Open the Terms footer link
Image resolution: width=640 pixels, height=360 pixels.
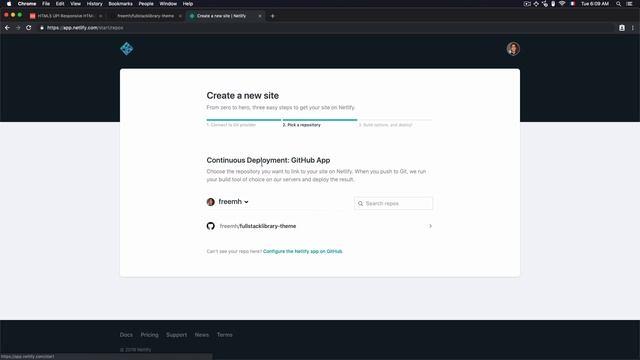click(x=224, y=335)
